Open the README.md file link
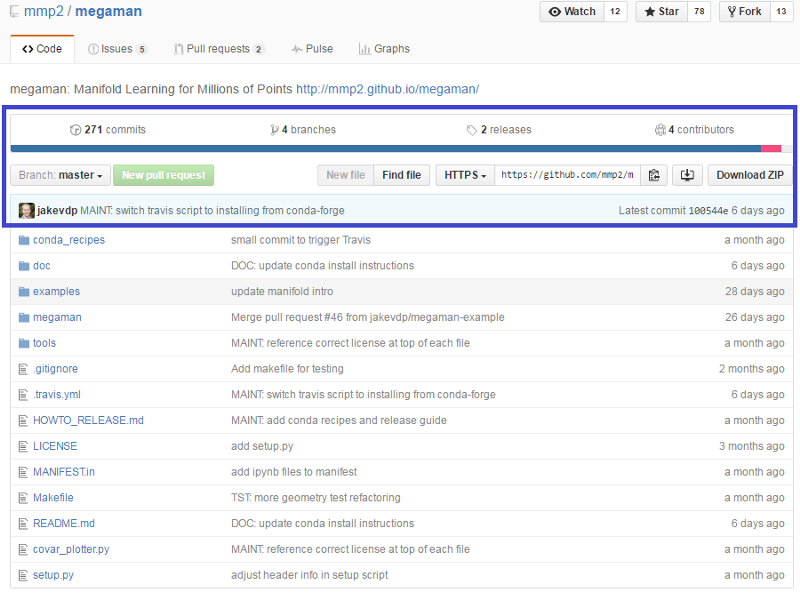The image size is (800, 595). (64, 524)
